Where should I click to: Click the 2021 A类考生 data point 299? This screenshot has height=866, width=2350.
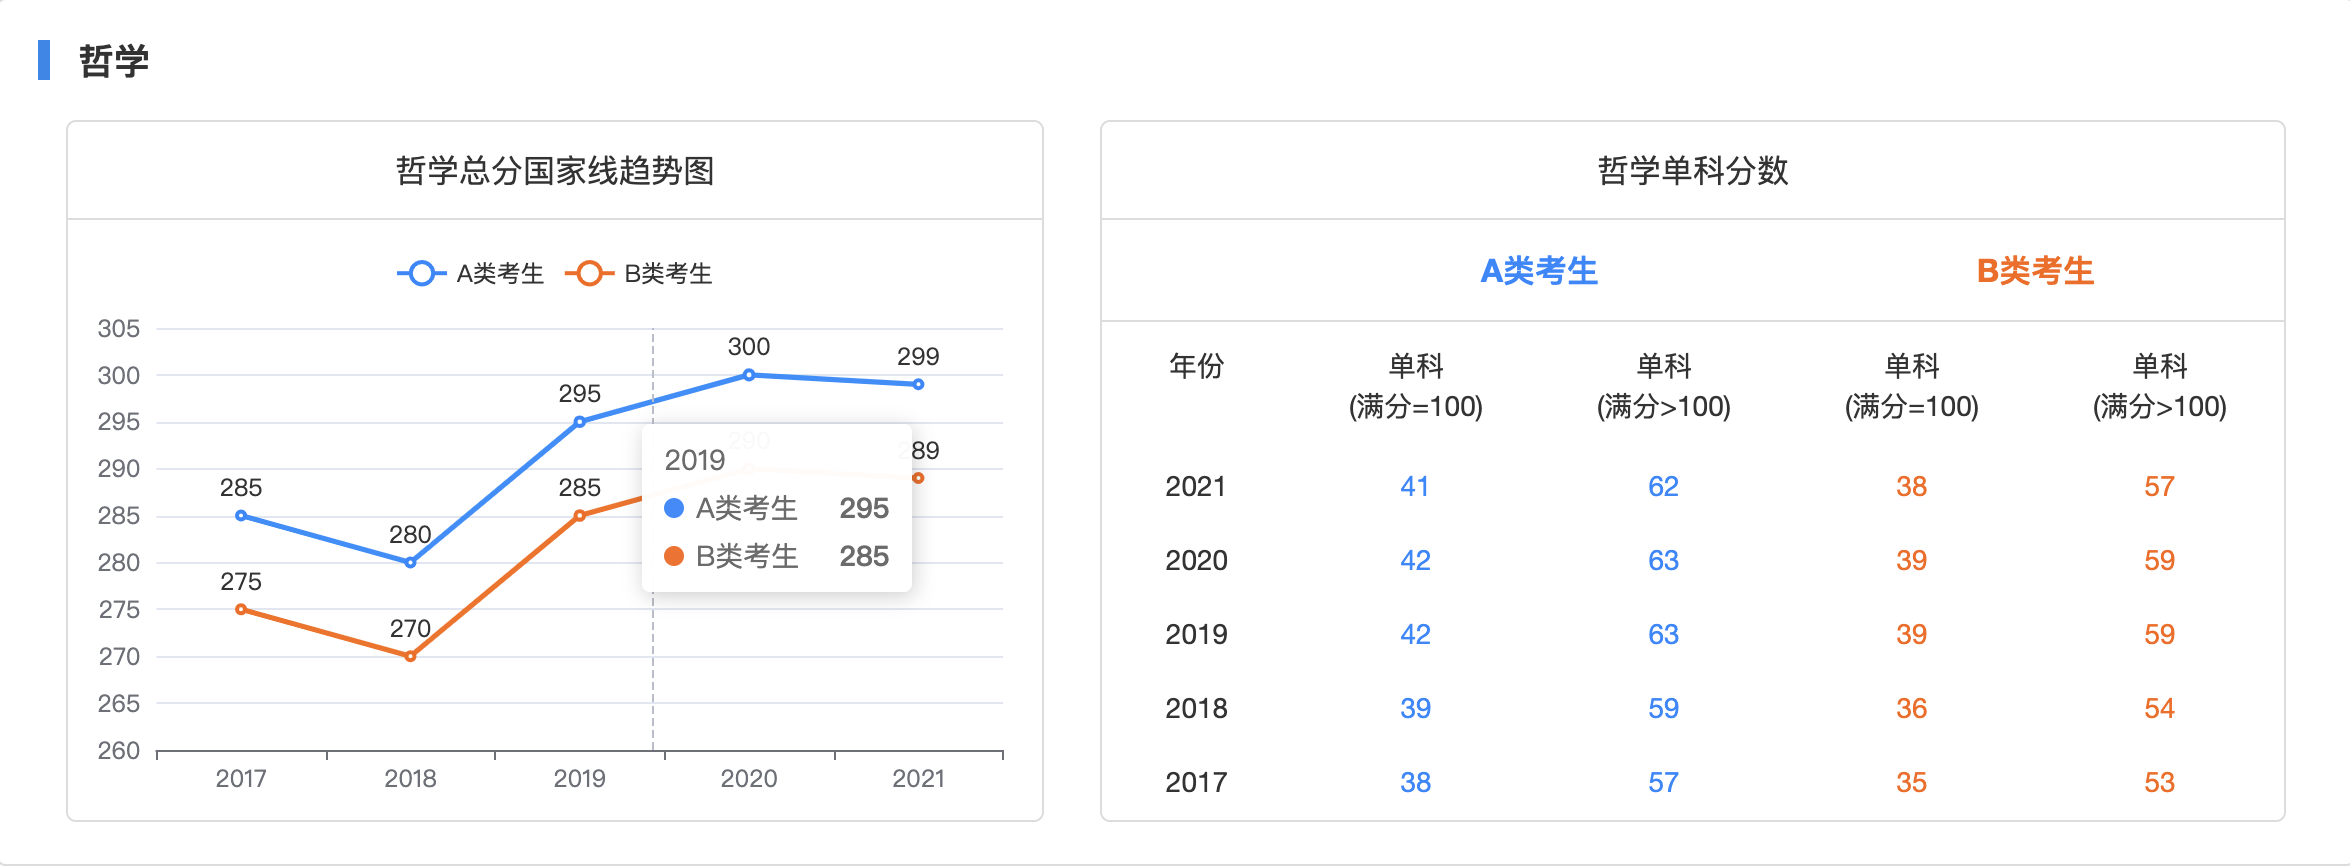(x=918, y=384)
